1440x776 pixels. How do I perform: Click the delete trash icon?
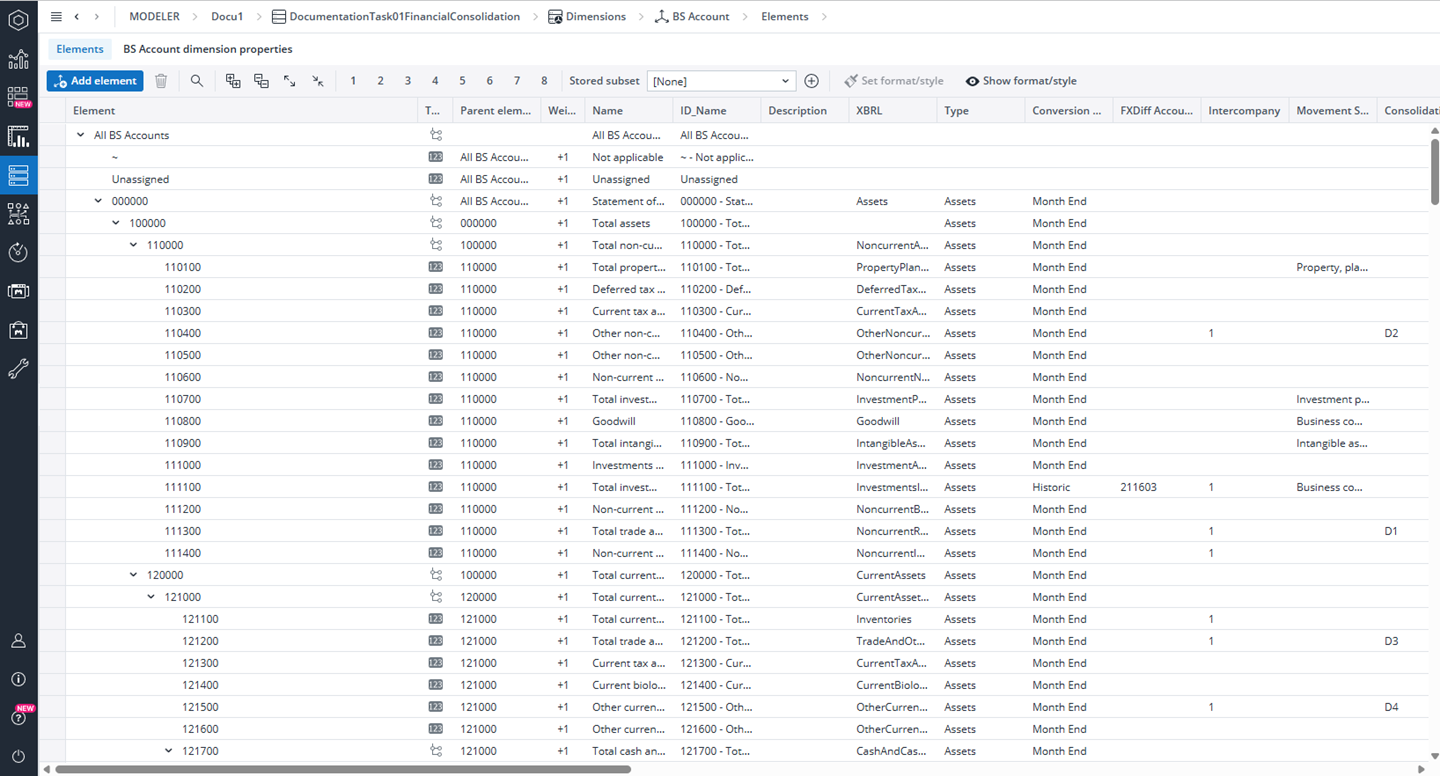pyautogui.click(x=161, y=81)
